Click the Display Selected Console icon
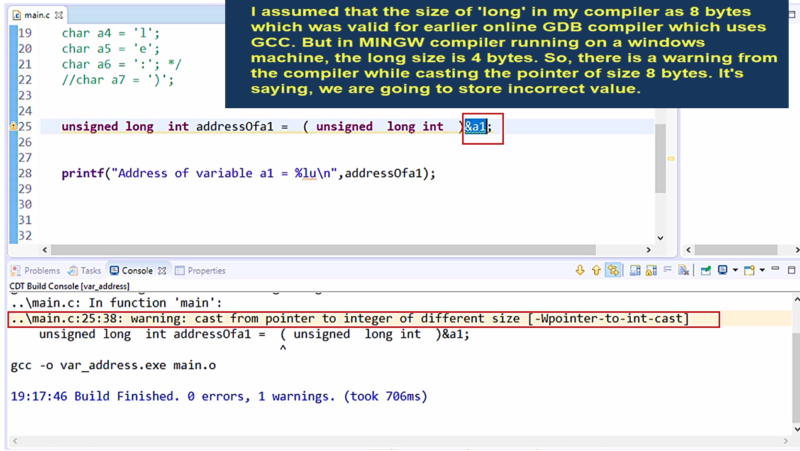 point(722,270)
